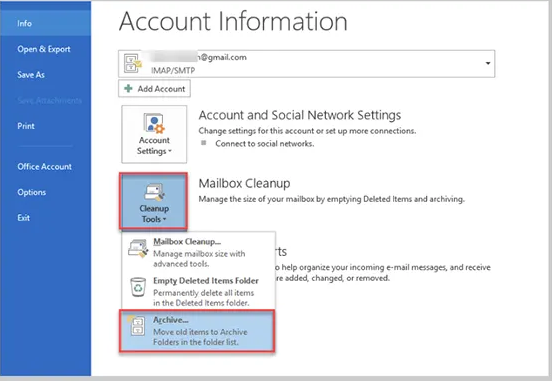Click the Account Information title

point(233,21)
